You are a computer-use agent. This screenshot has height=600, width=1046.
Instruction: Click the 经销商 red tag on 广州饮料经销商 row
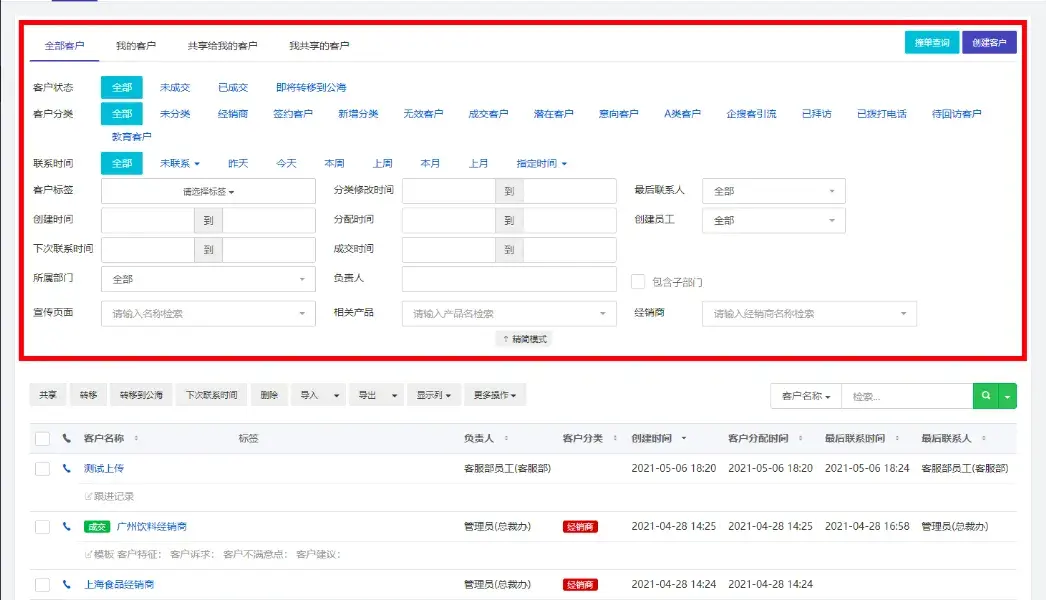click(x=580, y=527)
